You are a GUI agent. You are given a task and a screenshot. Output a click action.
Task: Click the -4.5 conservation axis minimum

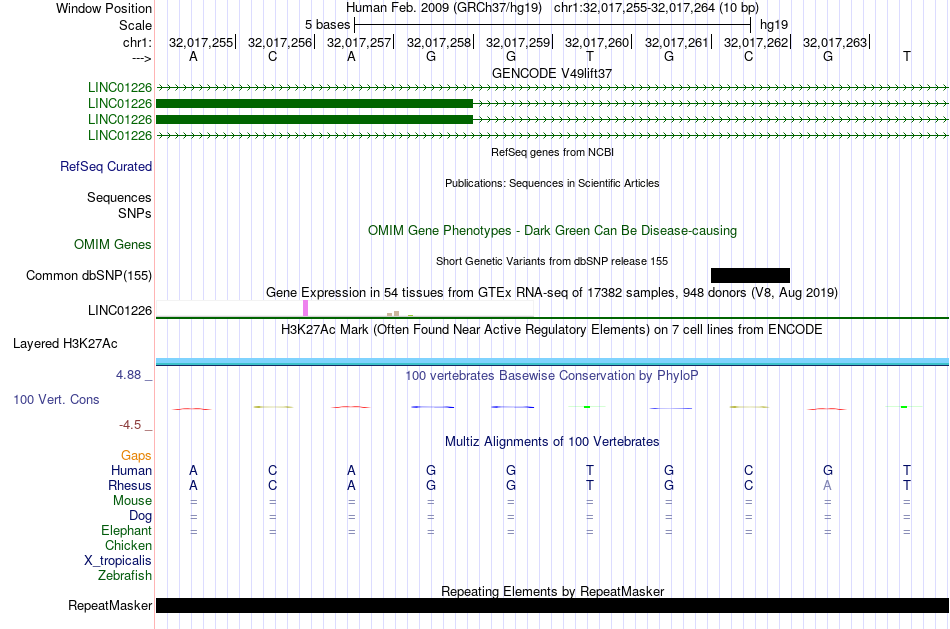[130, 425]
